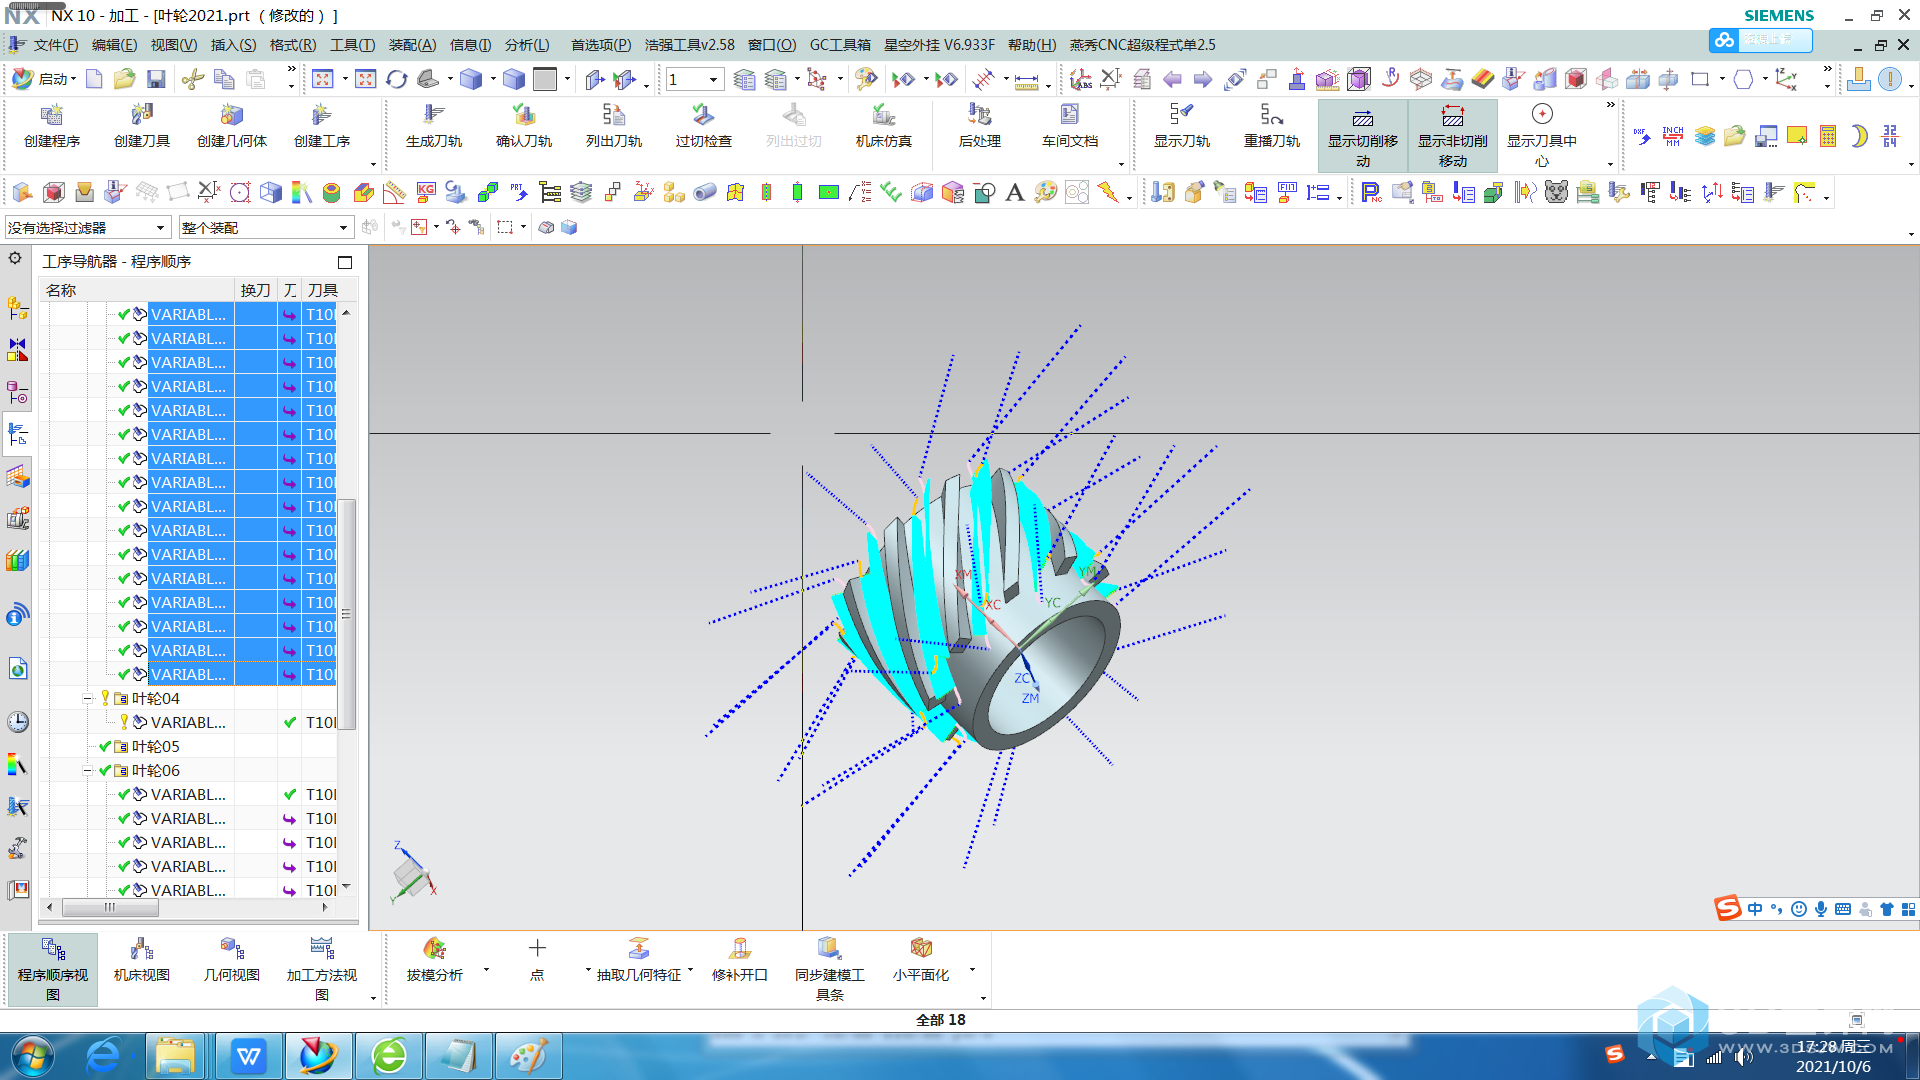Toggle 显示非切削移动 display option

click(x=1453, y=136)
